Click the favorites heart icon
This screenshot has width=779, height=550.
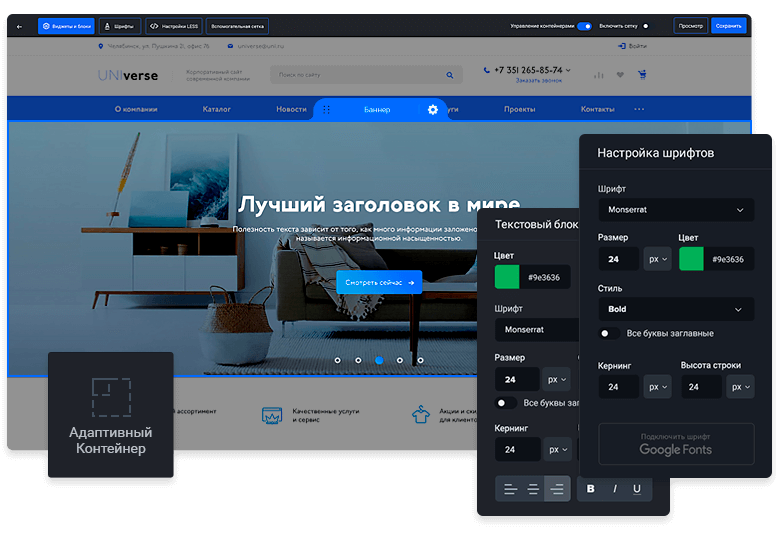click(620, 75)
